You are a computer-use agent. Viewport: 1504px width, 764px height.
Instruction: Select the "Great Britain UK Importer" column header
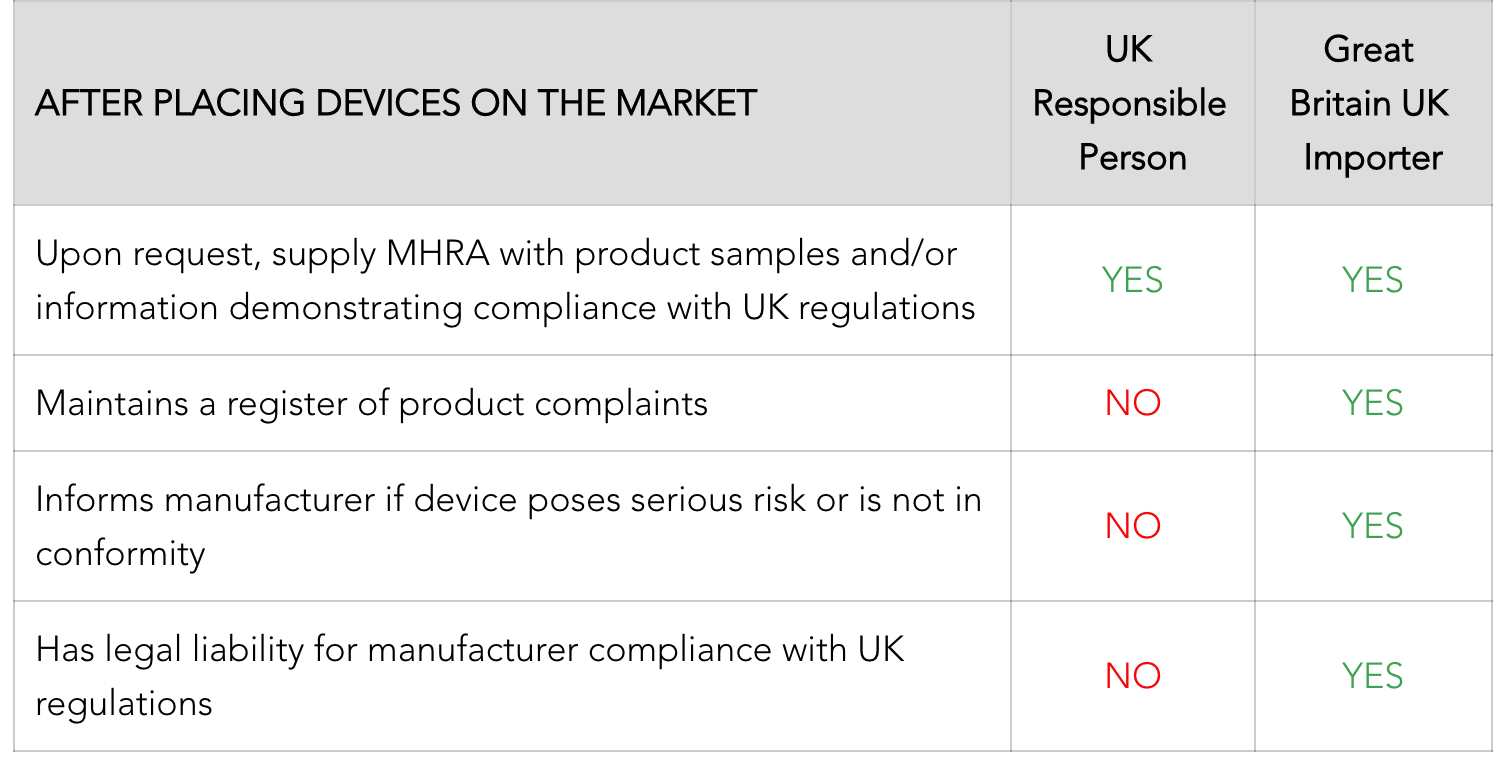[1370, 104]
